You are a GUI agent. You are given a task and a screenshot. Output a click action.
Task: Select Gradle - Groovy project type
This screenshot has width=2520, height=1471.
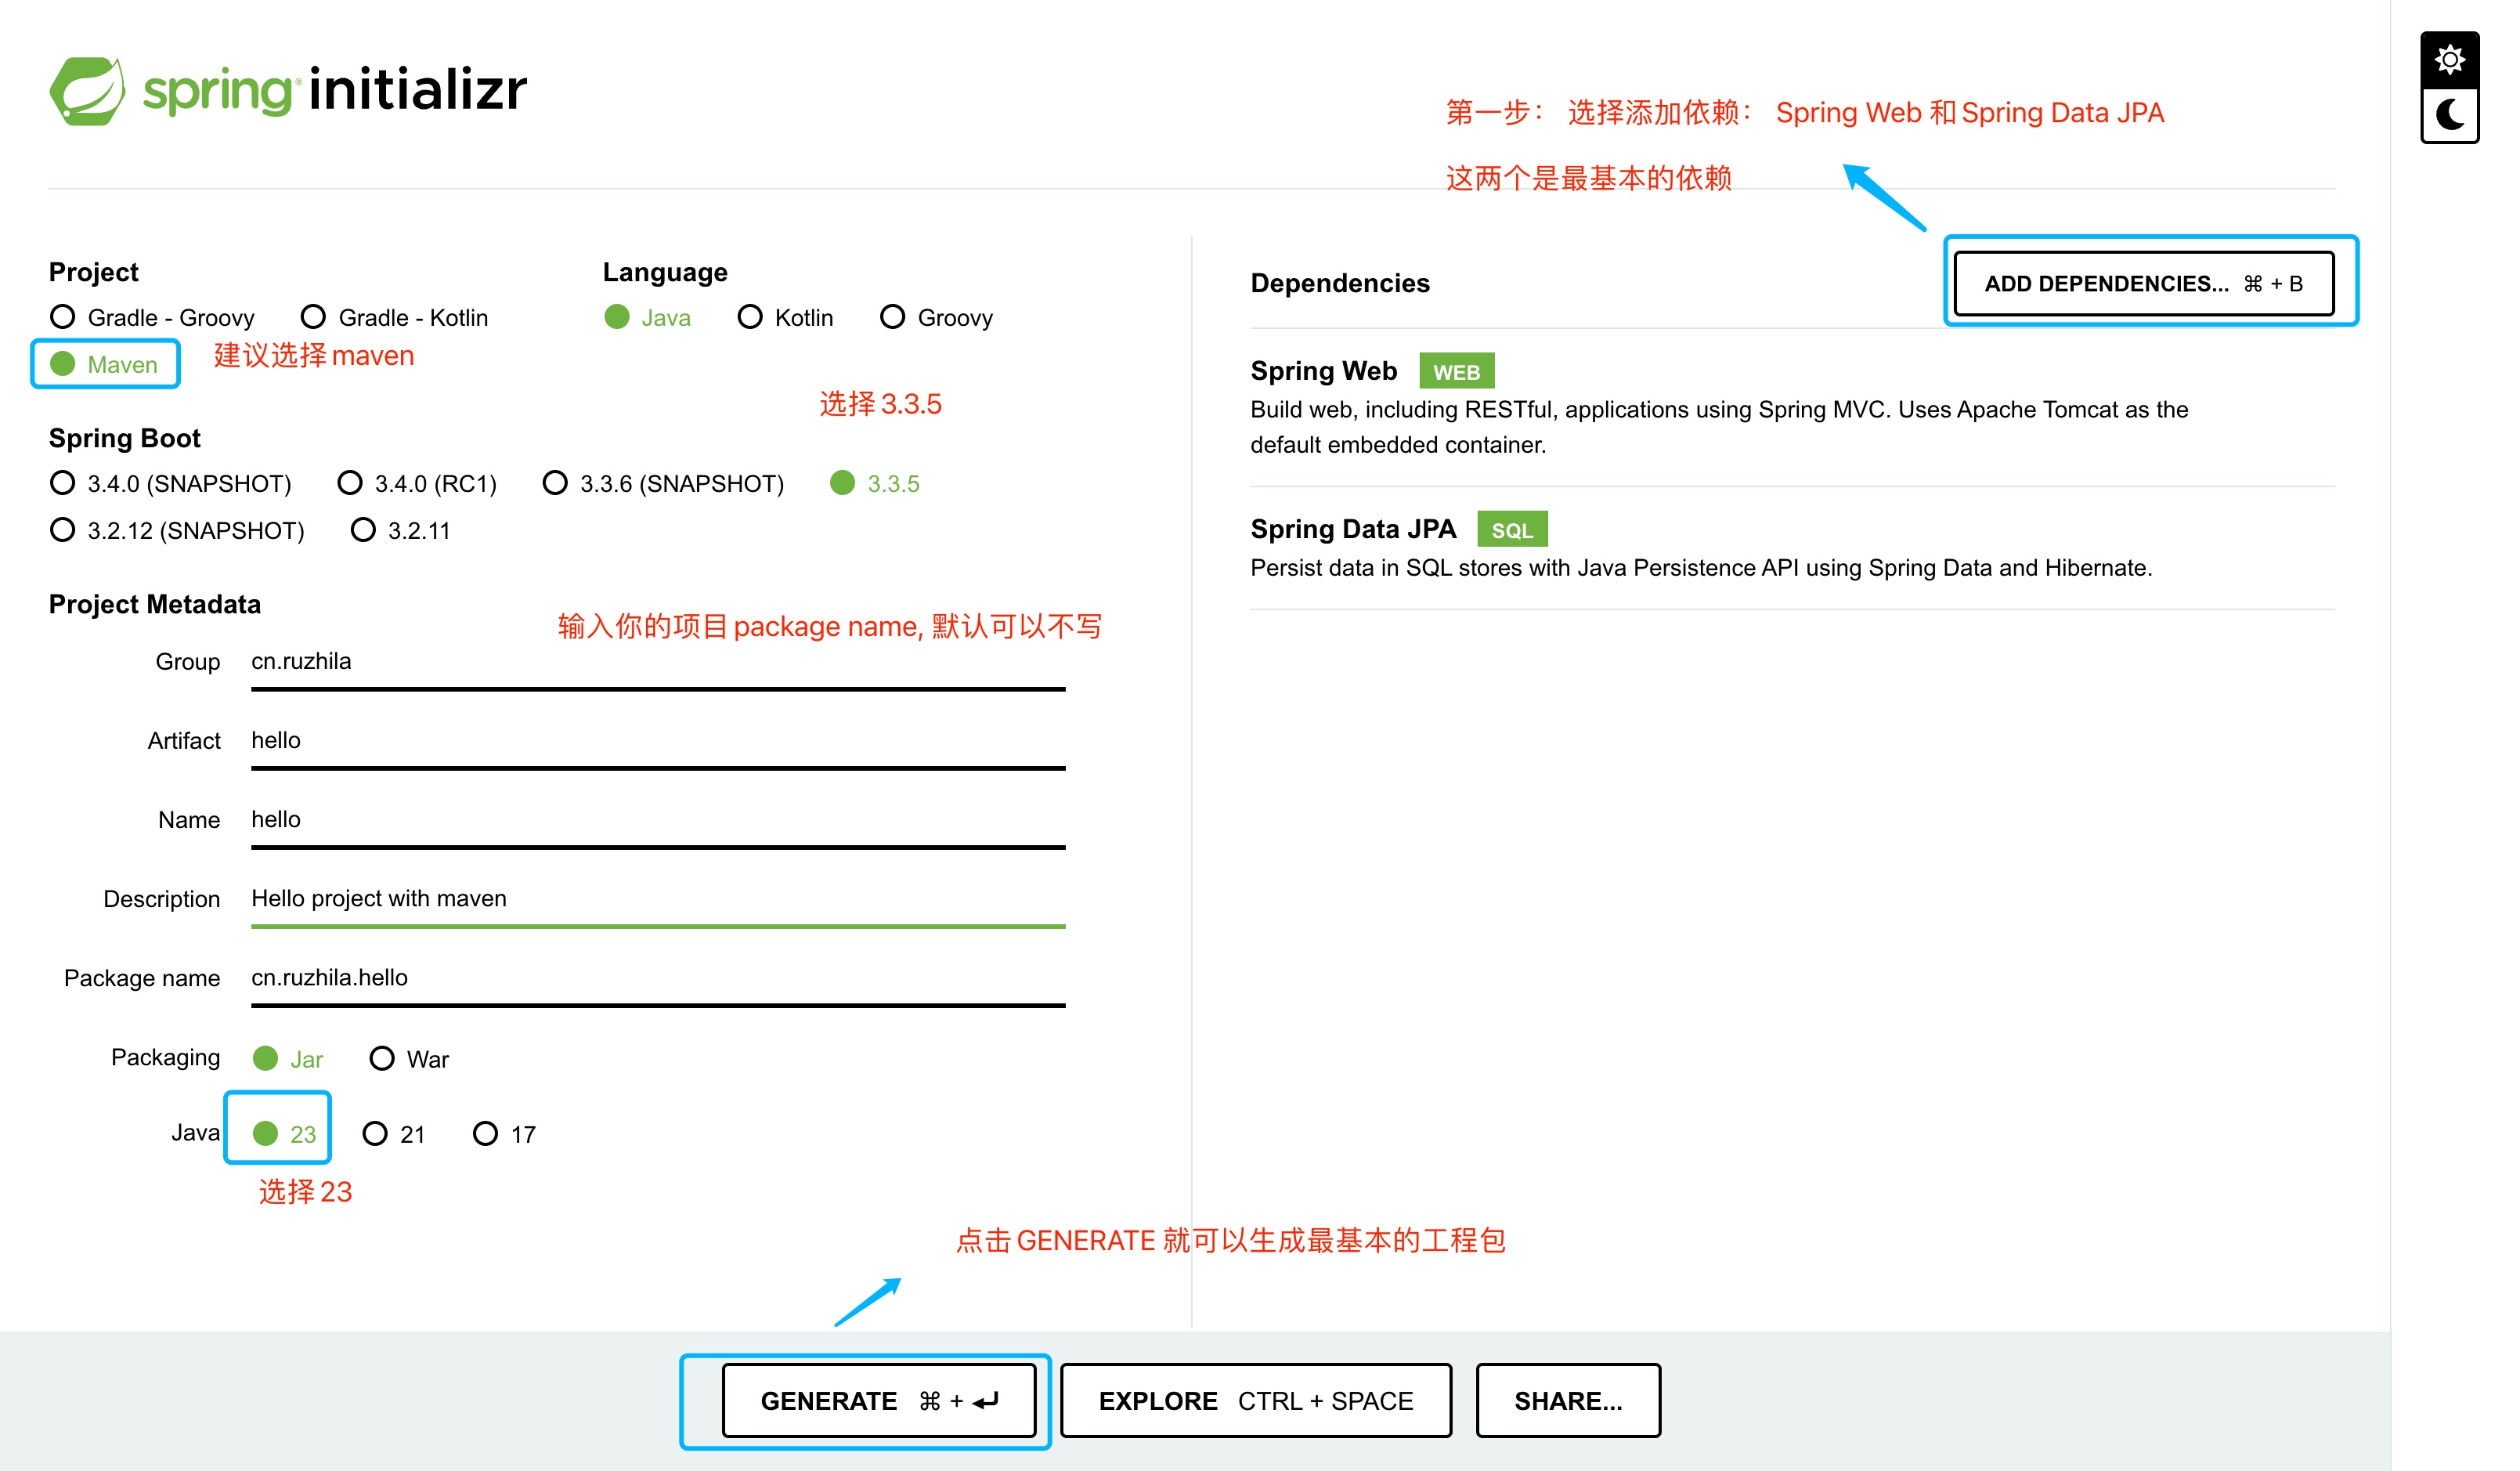152,317
